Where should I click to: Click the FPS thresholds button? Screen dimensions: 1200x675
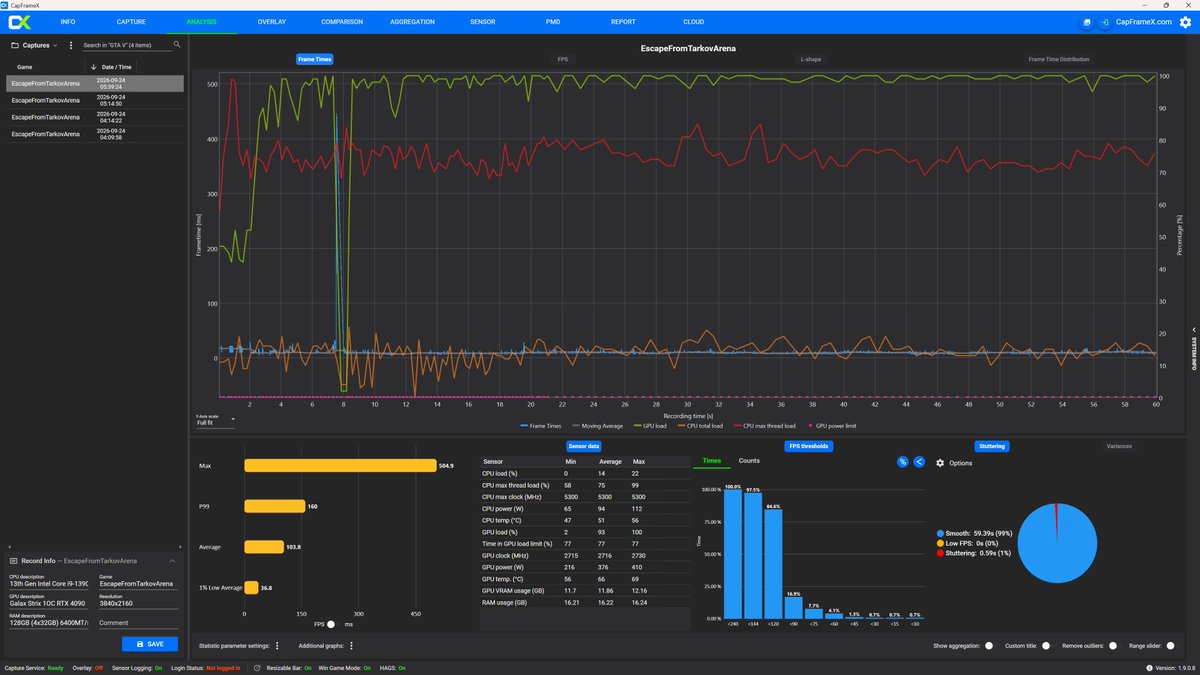point(810,446)
